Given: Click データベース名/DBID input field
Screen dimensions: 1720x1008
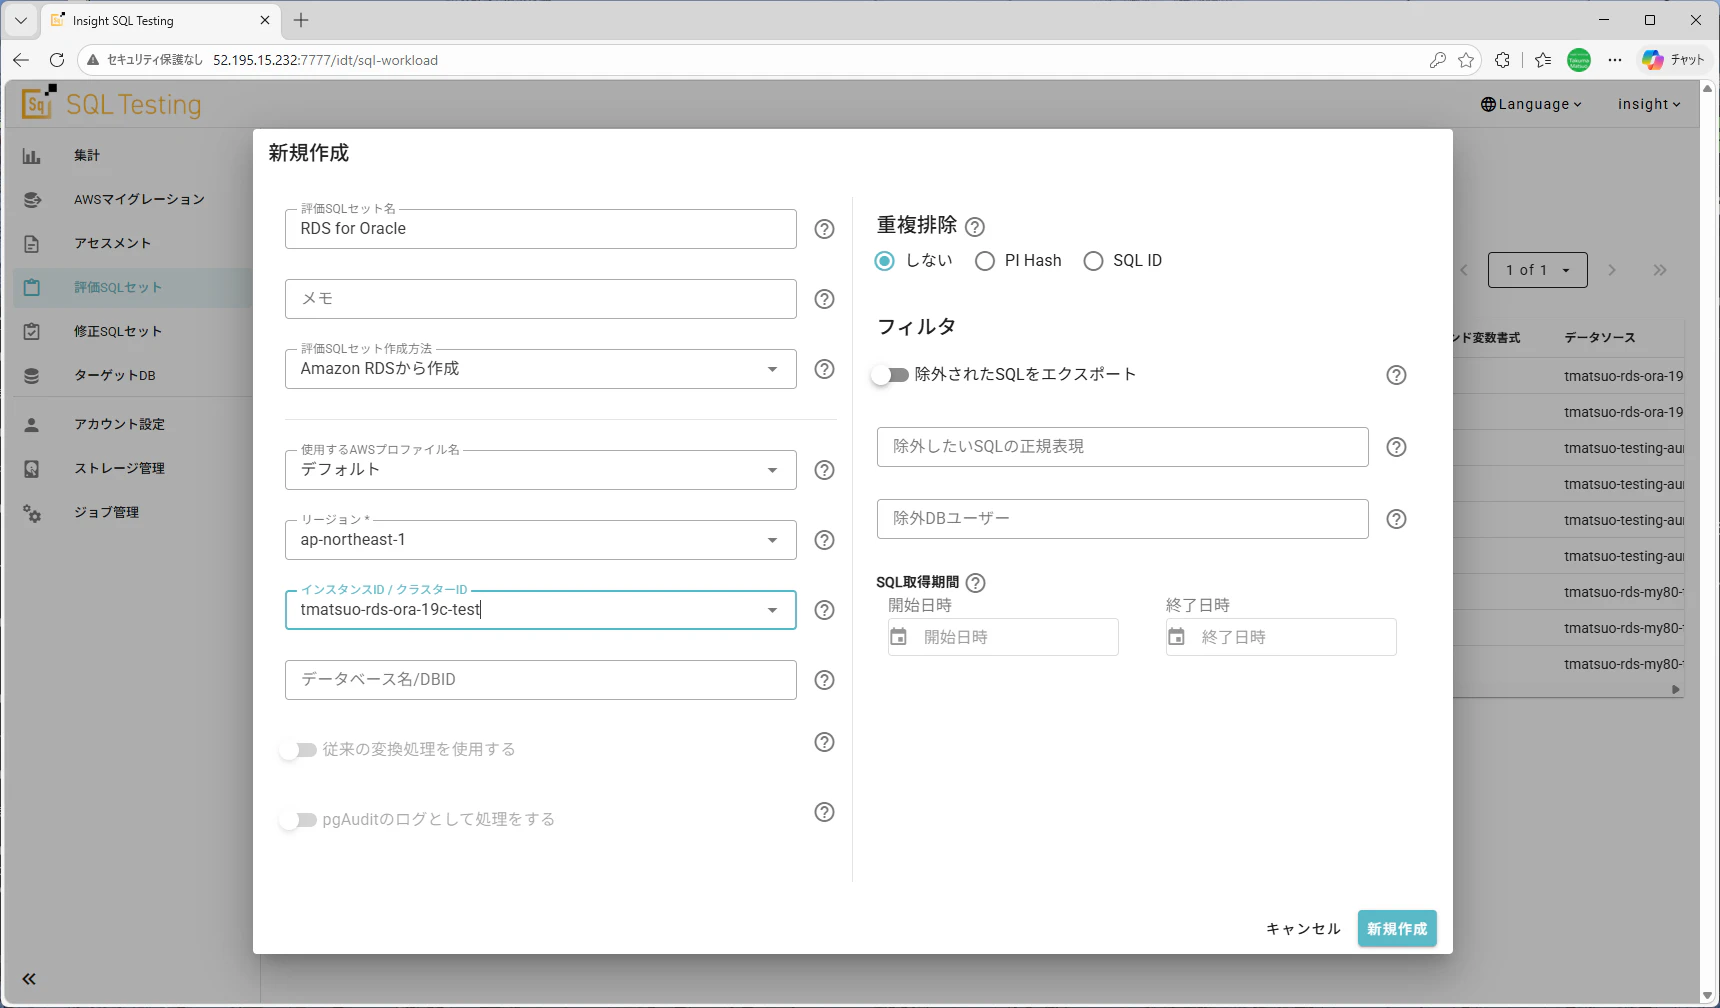Looking at the screenshot, I should pos(540,680).
